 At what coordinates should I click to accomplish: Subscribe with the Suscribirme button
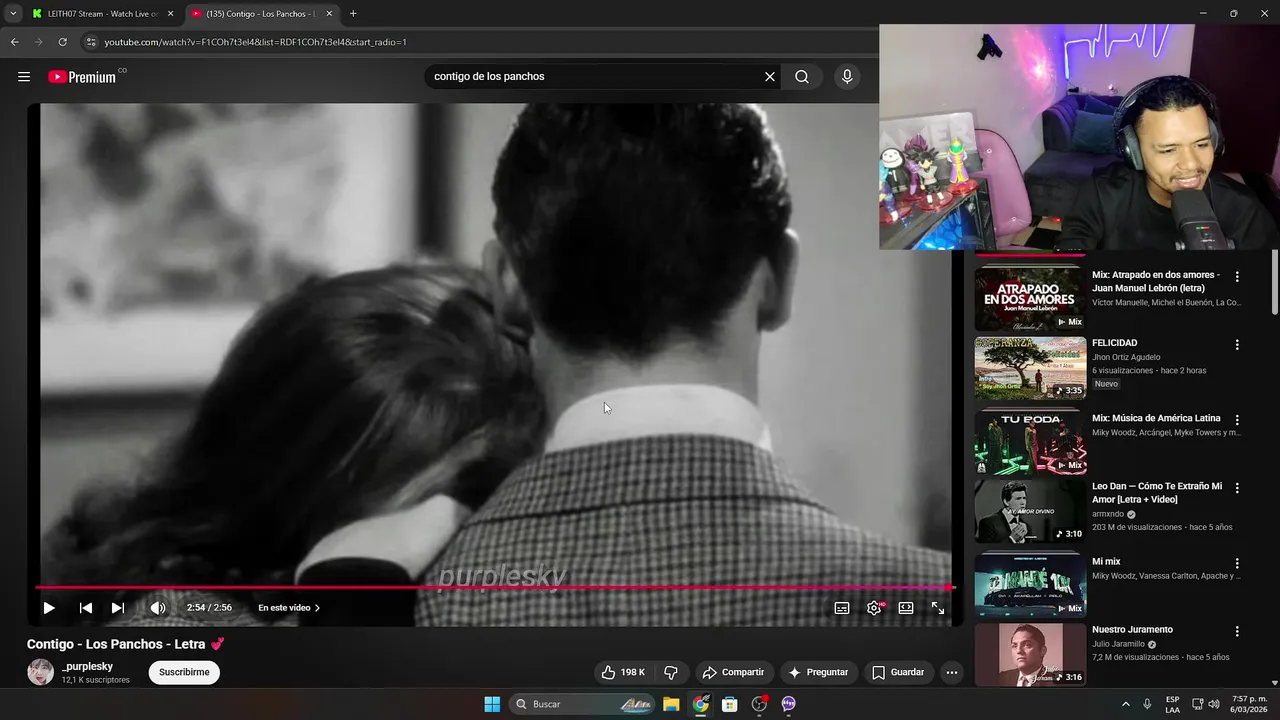(x=184, y=672)
